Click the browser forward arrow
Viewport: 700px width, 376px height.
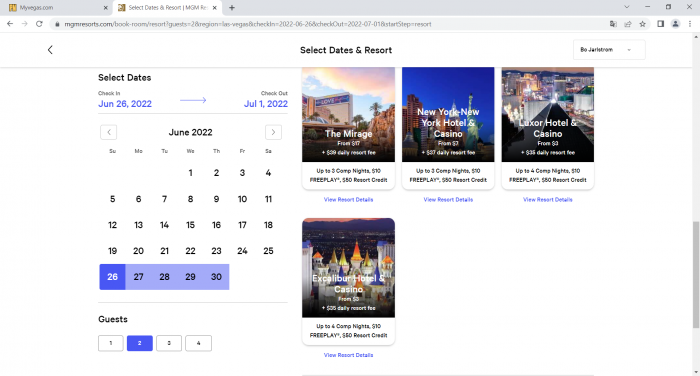pos(25,24)
